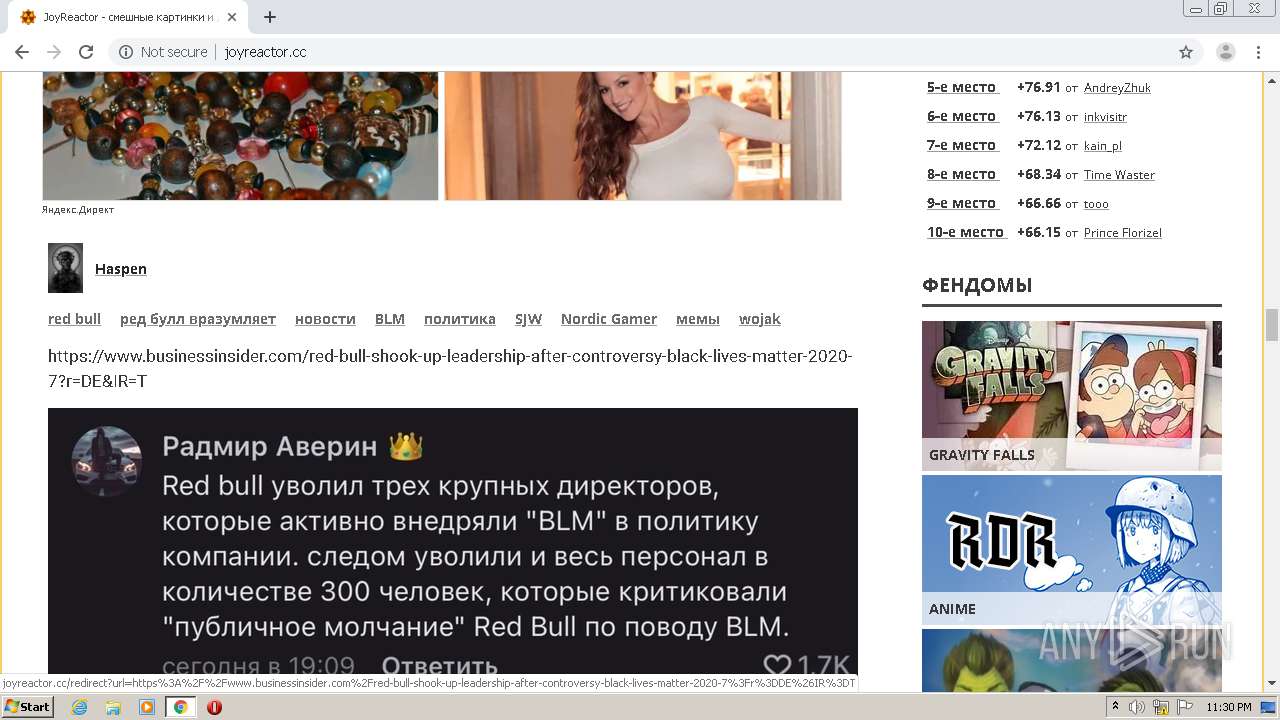
Task: Open the Red Bull BLM post image
Action: coord(453,541)
